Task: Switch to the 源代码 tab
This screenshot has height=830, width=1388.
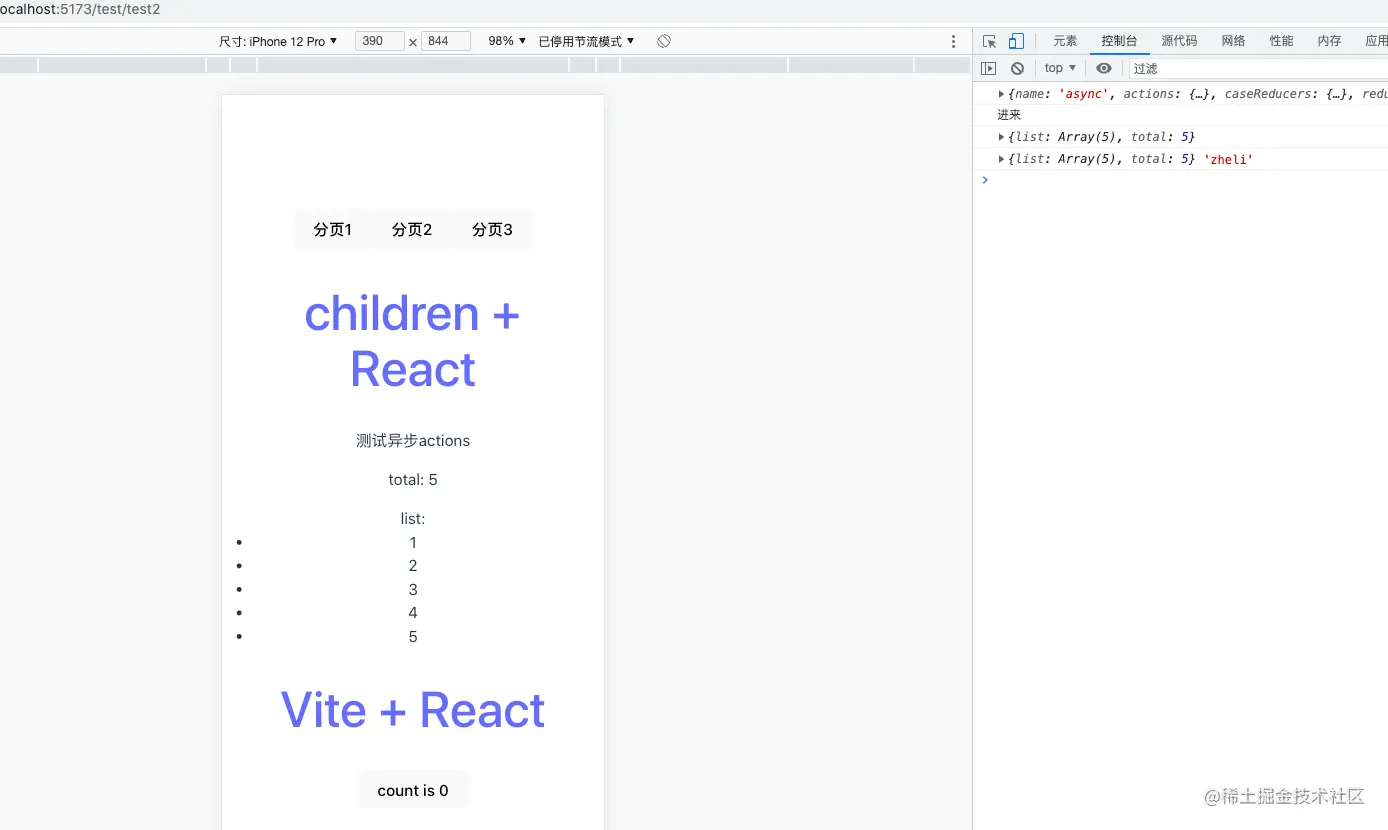Action: pos(1179,41)
